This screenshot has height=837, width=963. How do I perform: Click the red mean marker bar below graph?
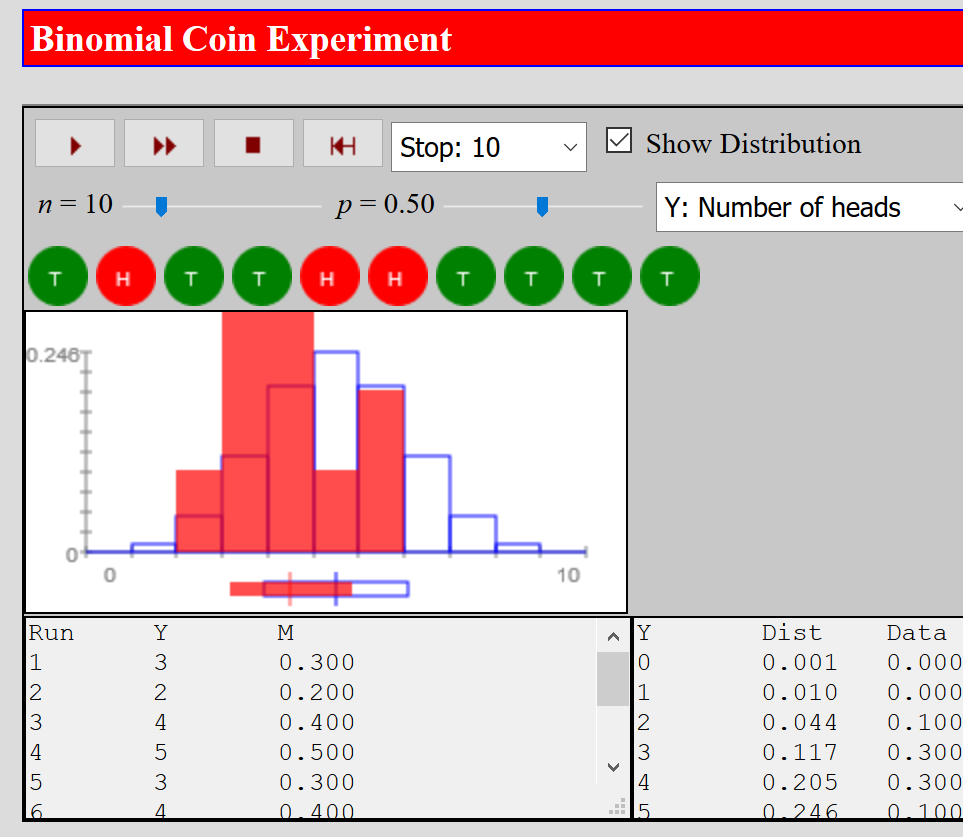(x=290, y=589)
